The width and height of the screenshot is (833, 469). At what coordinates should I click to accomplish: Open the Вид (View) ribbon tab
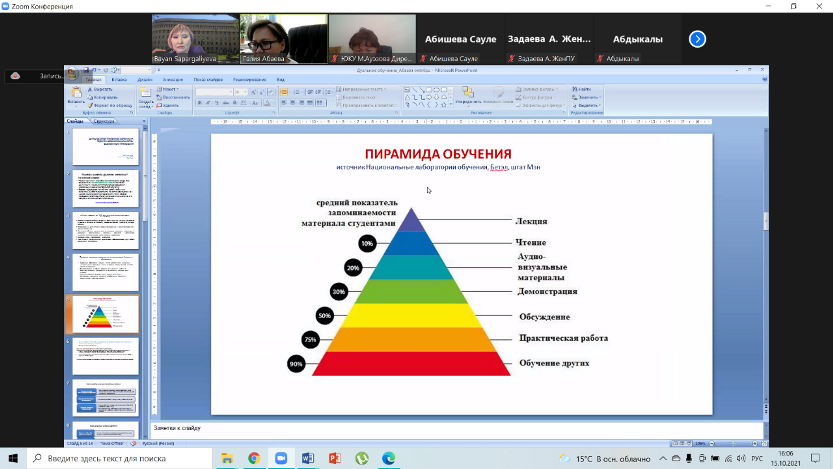click(281, 79)
